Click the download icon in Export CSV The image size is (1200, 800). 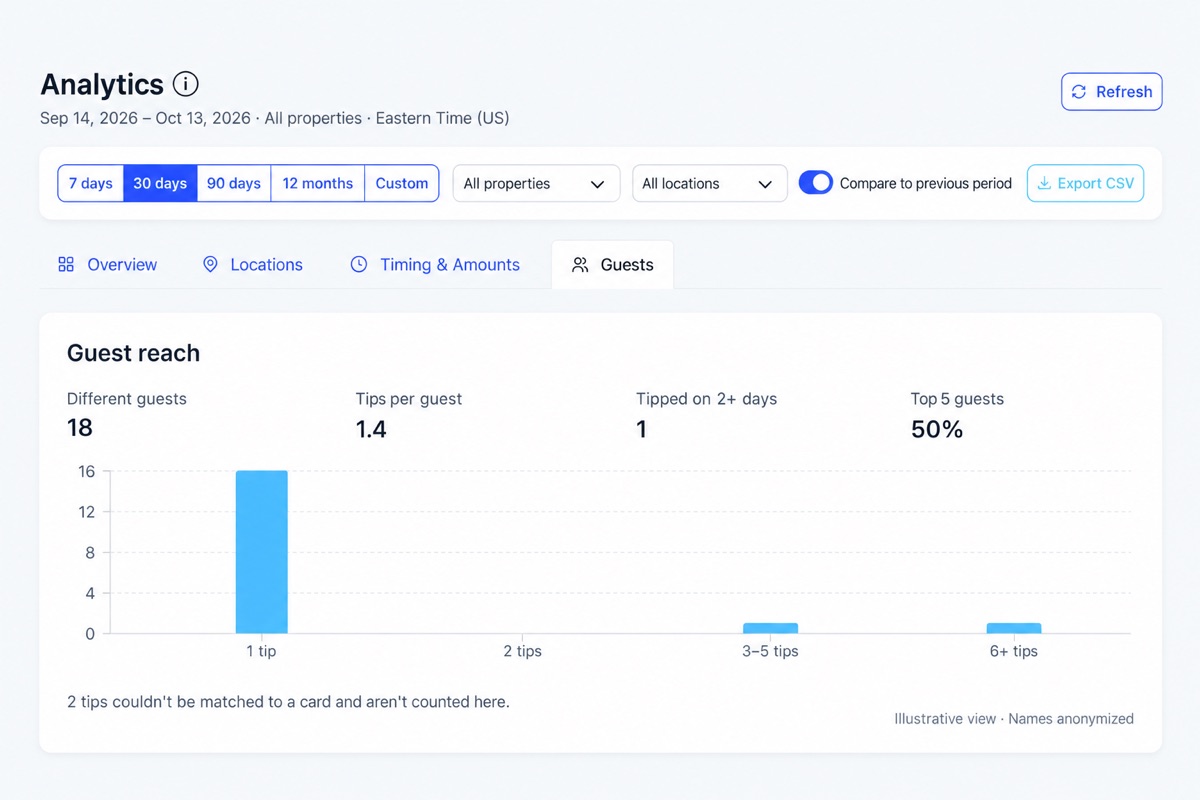(x=1044, y=184)
